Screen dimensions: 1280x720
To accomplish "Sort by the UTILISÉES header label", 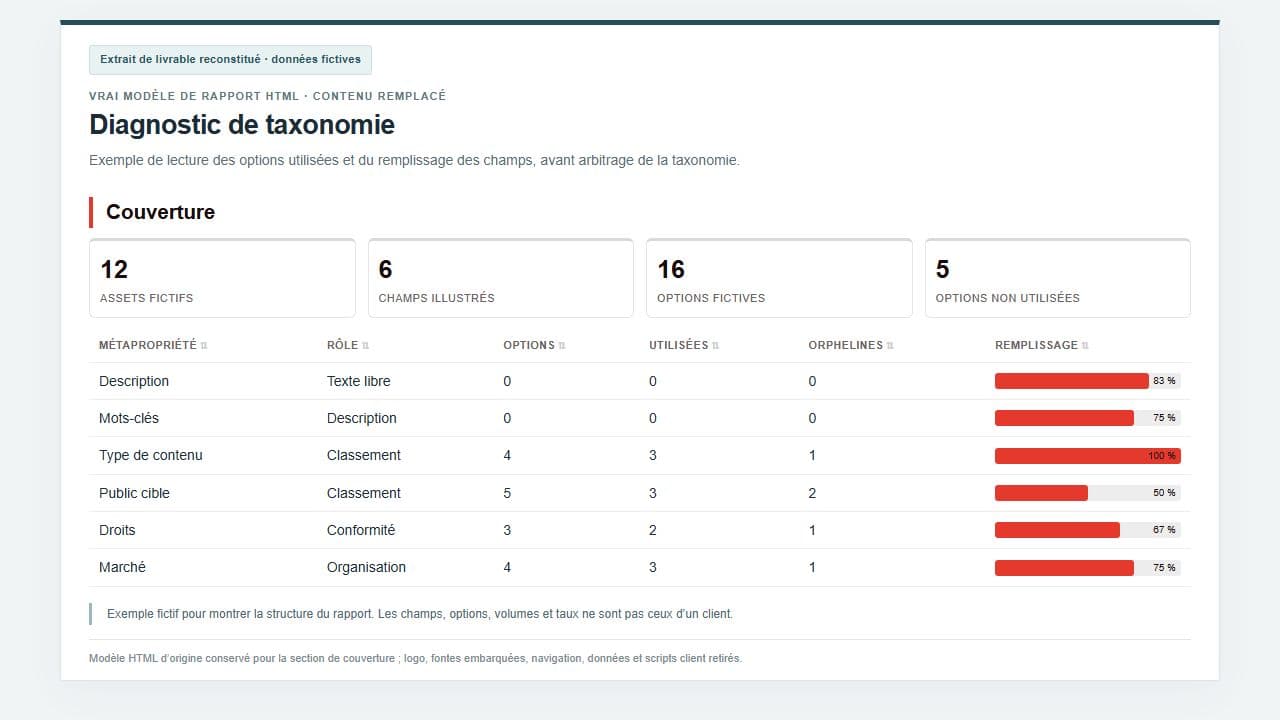I will (678, 345).
